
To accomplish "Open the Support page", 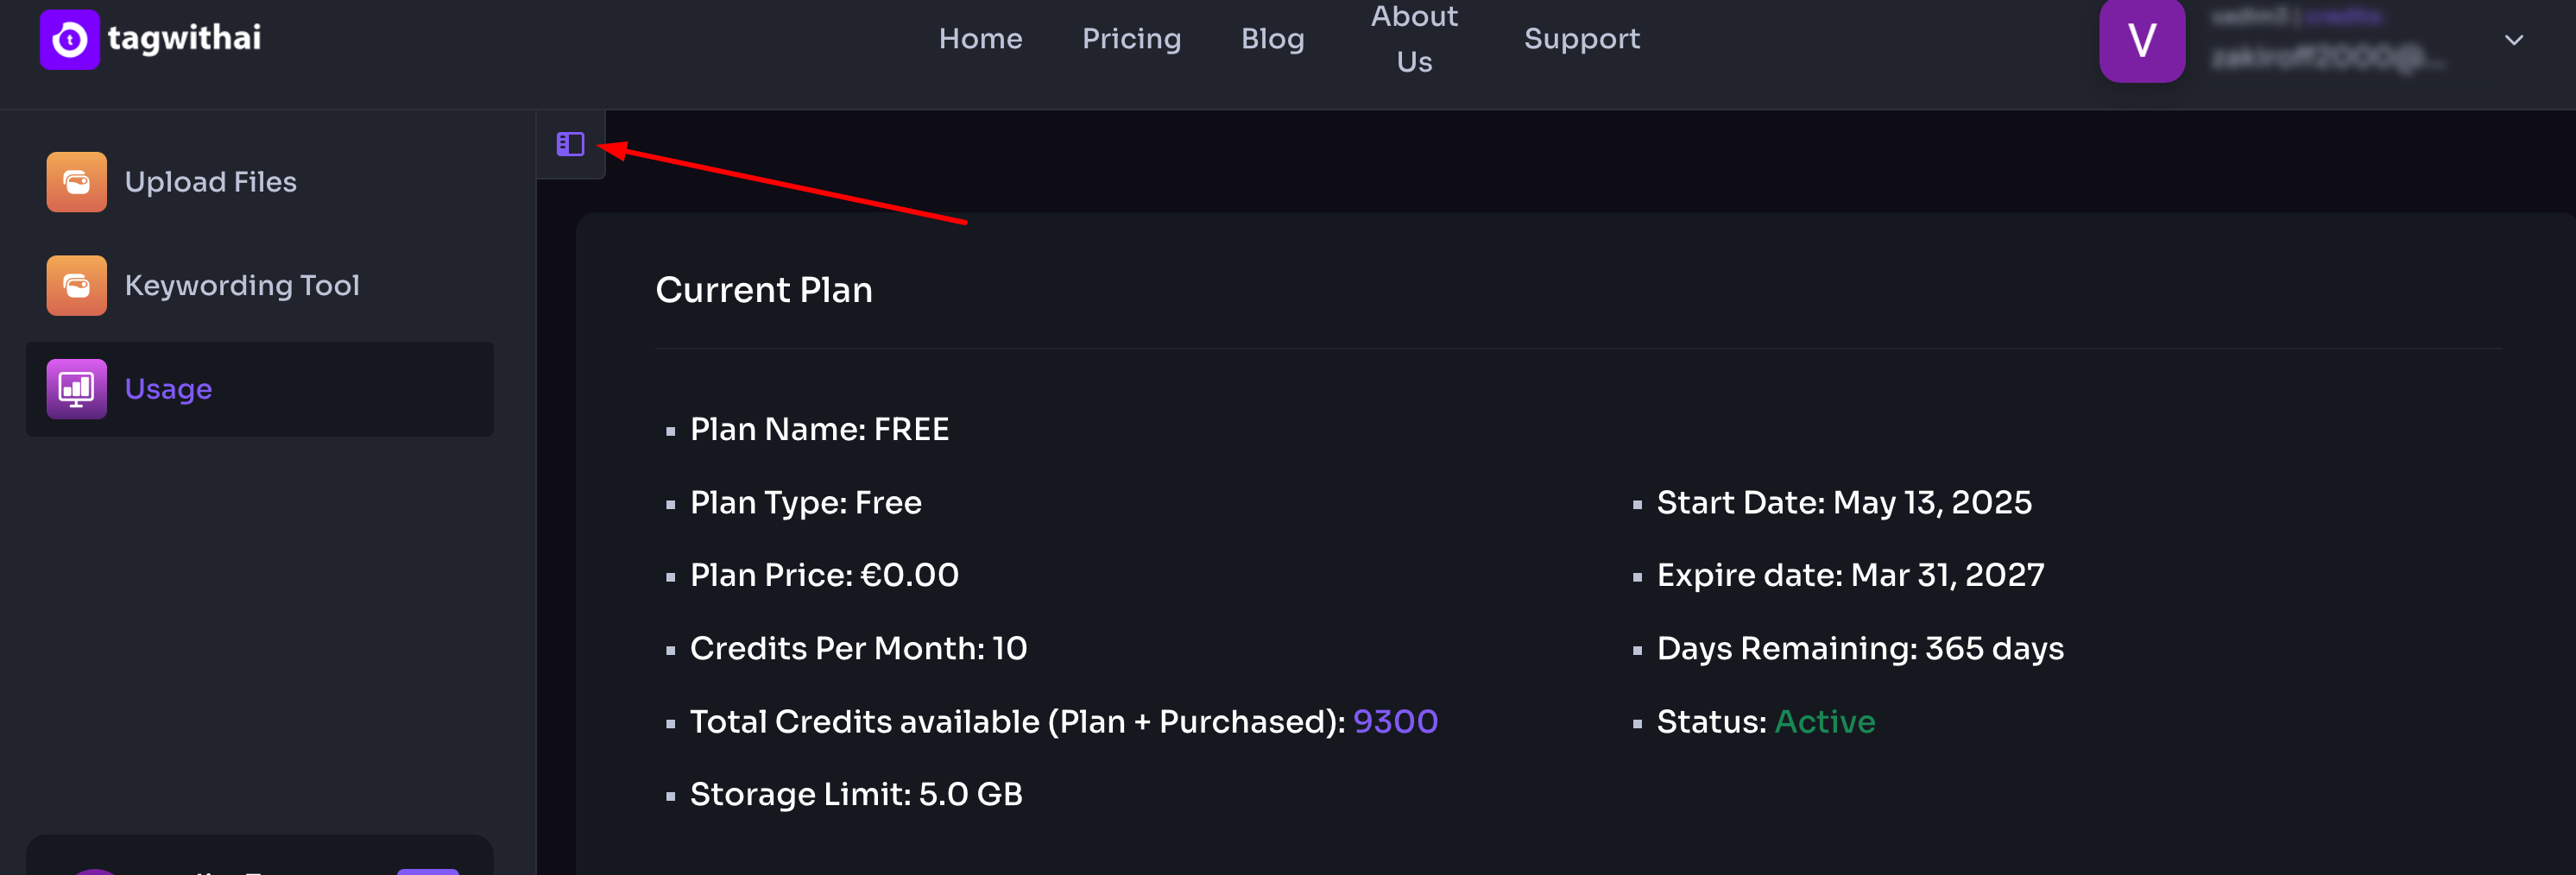I will (1581, 39).
